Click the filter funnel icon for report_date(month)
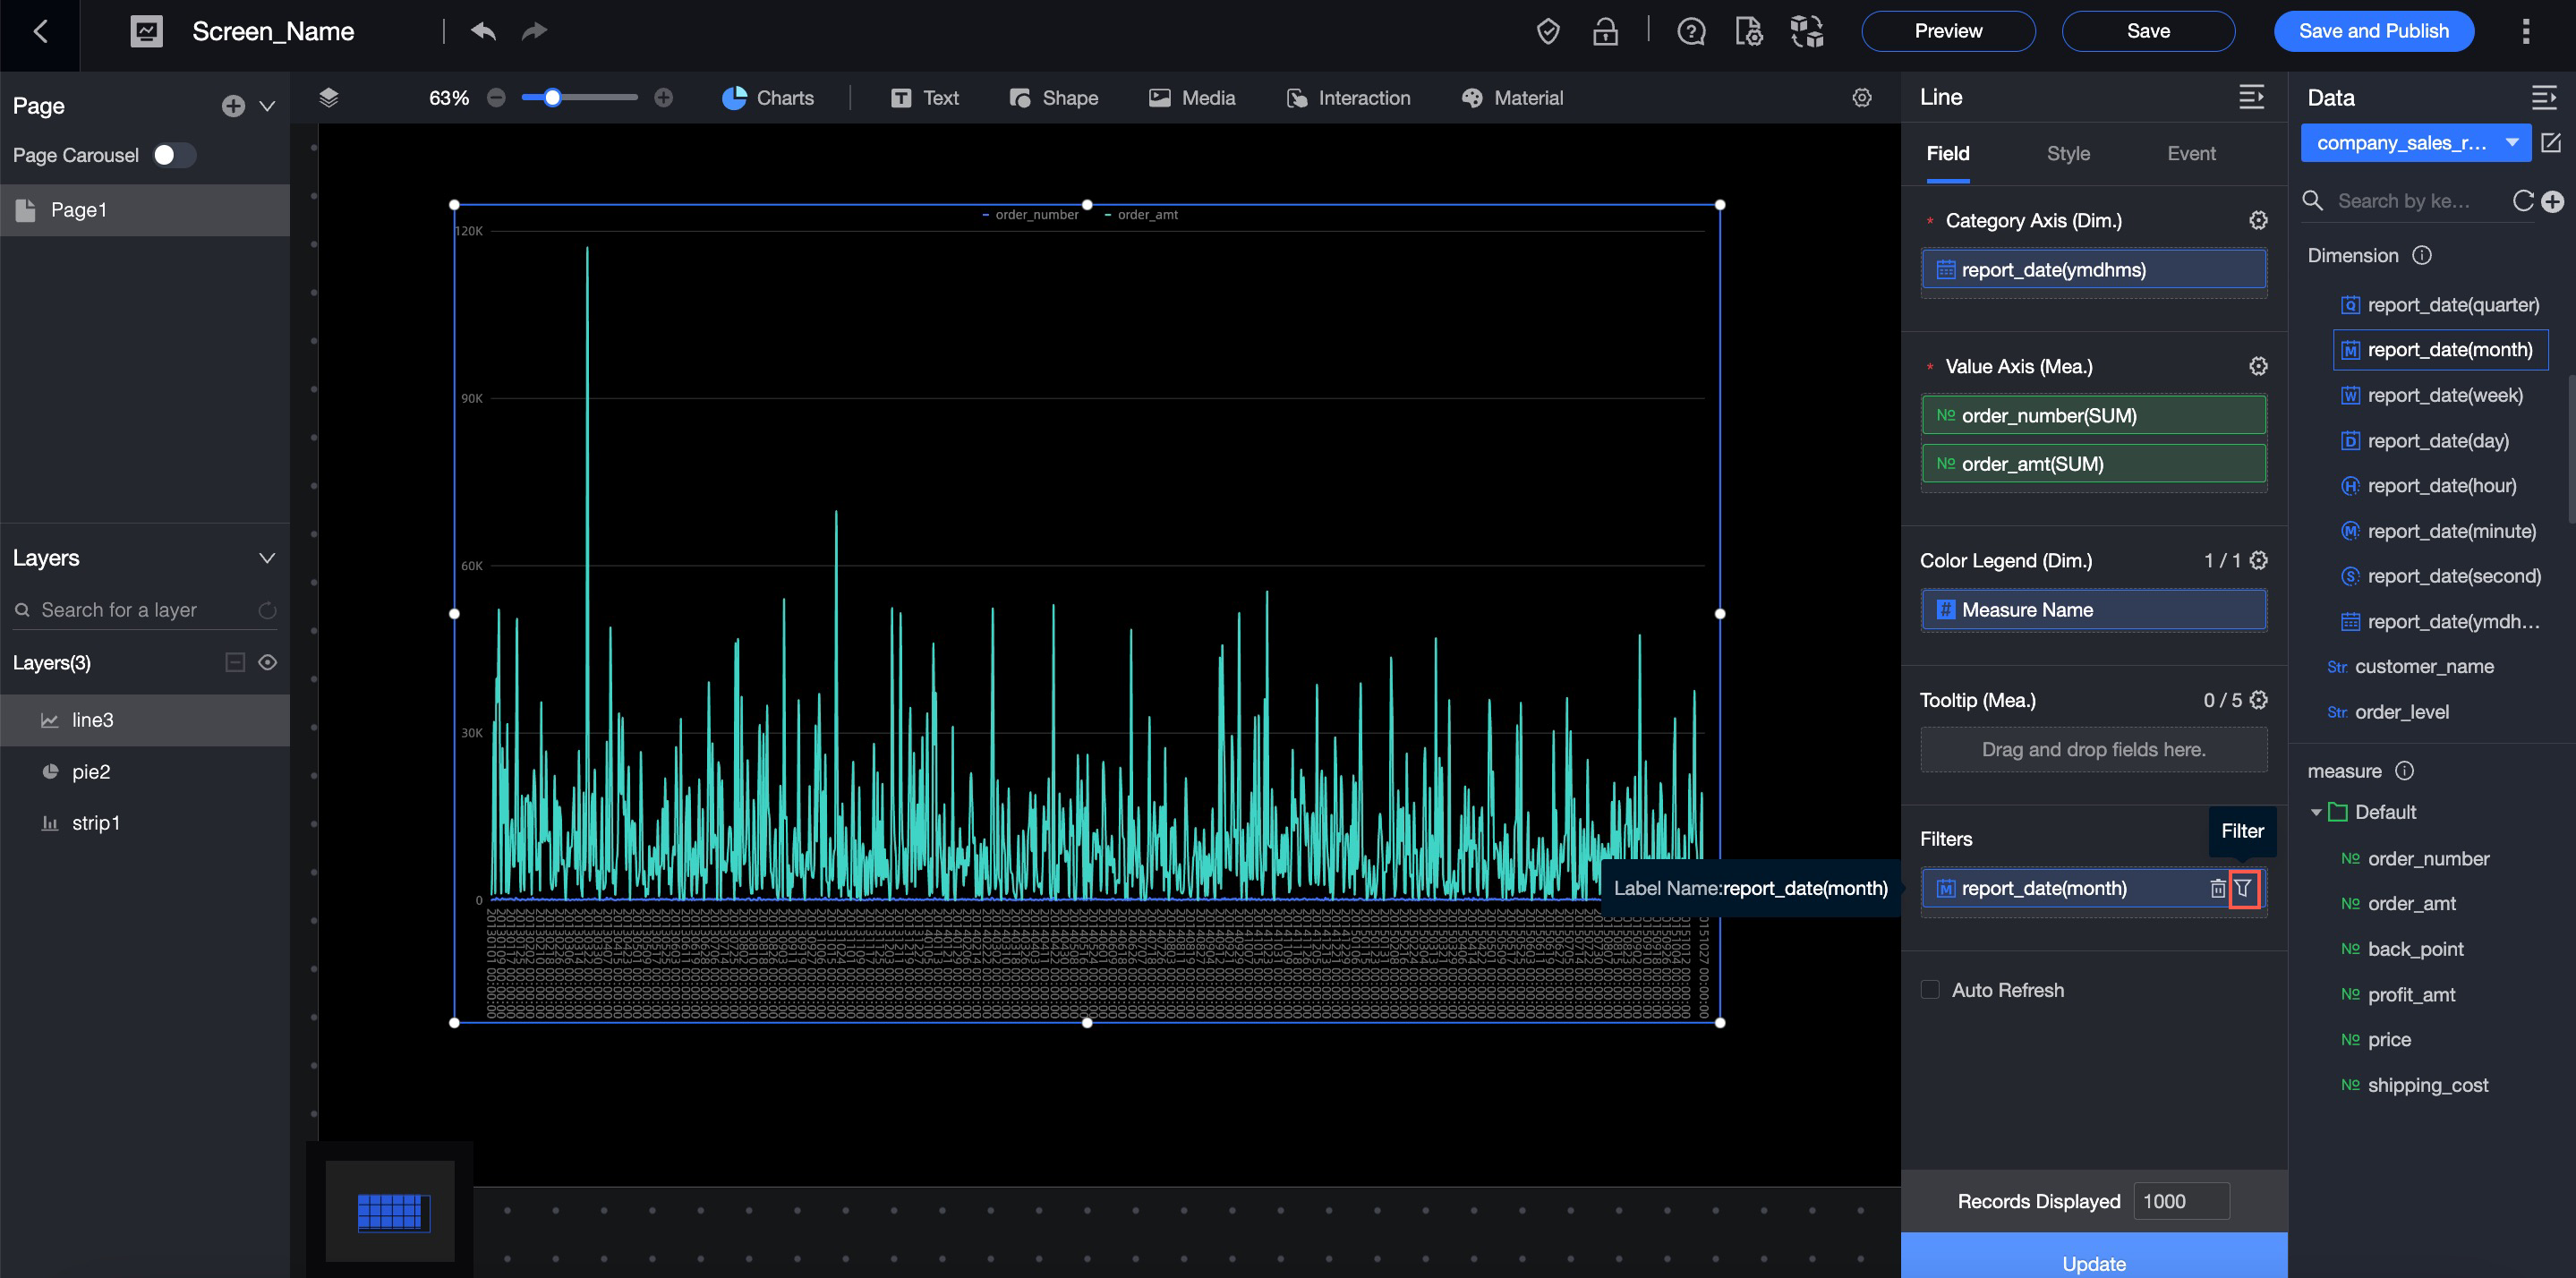Image resolution: width=2576 pixels, height=1278 pixels. click(x=2243, y=888)
